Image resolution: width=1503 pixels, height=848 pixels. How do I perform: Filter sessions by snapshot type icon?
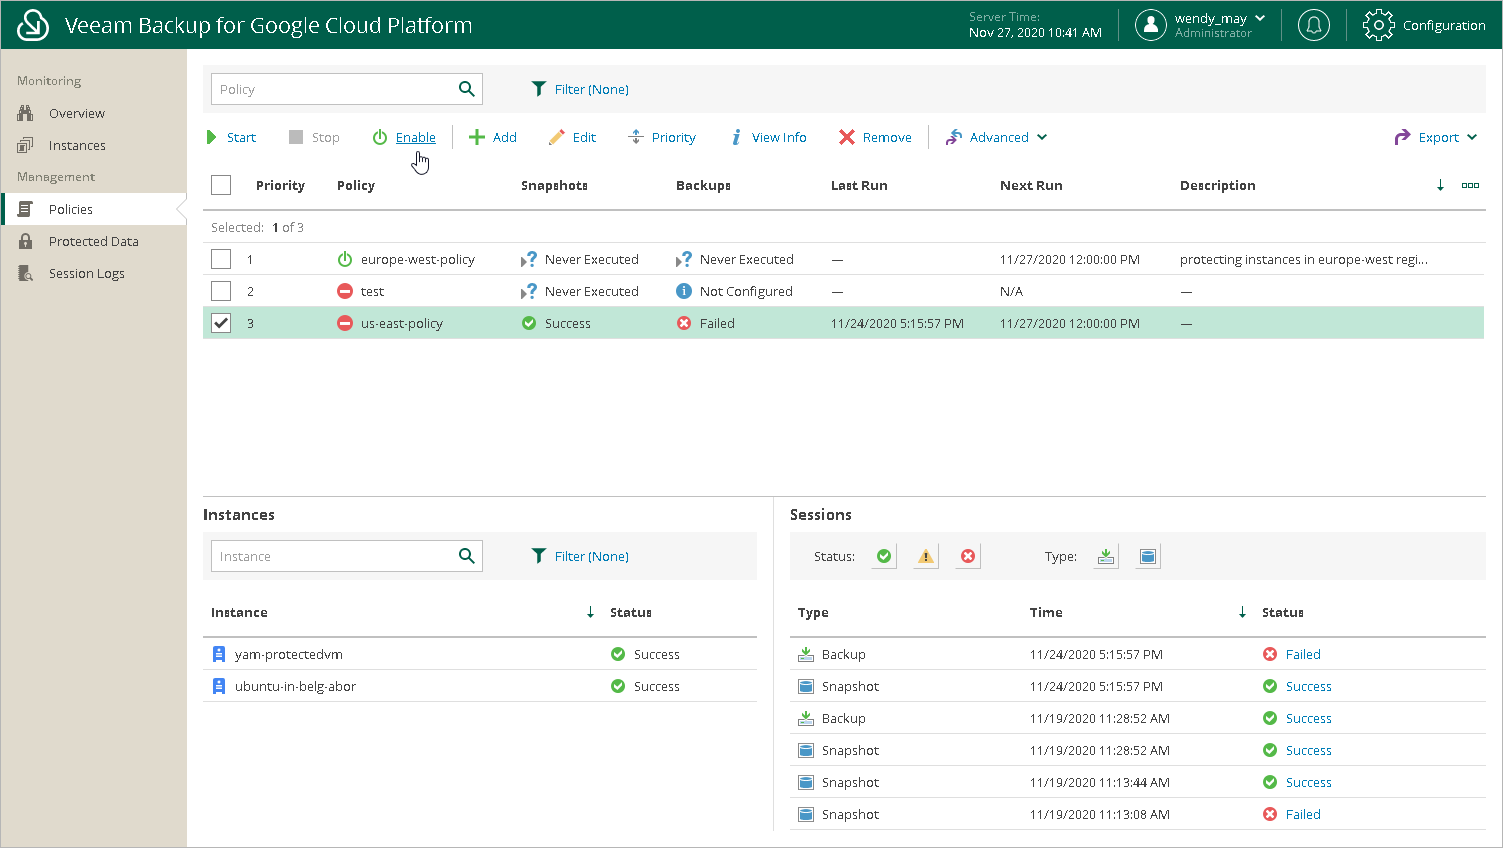click(1148, 557)
